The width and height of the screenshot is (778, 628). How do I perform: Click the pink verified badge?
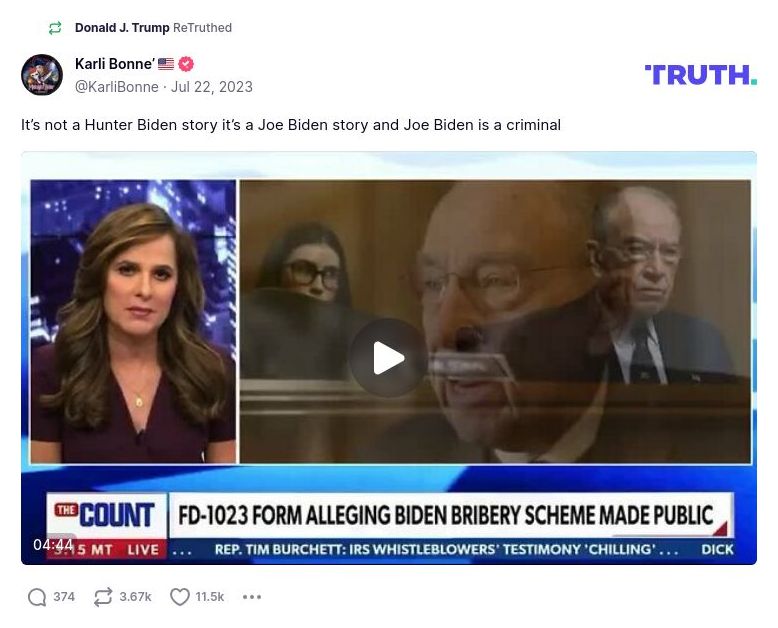pyautogui.click(x=186, y=64)
